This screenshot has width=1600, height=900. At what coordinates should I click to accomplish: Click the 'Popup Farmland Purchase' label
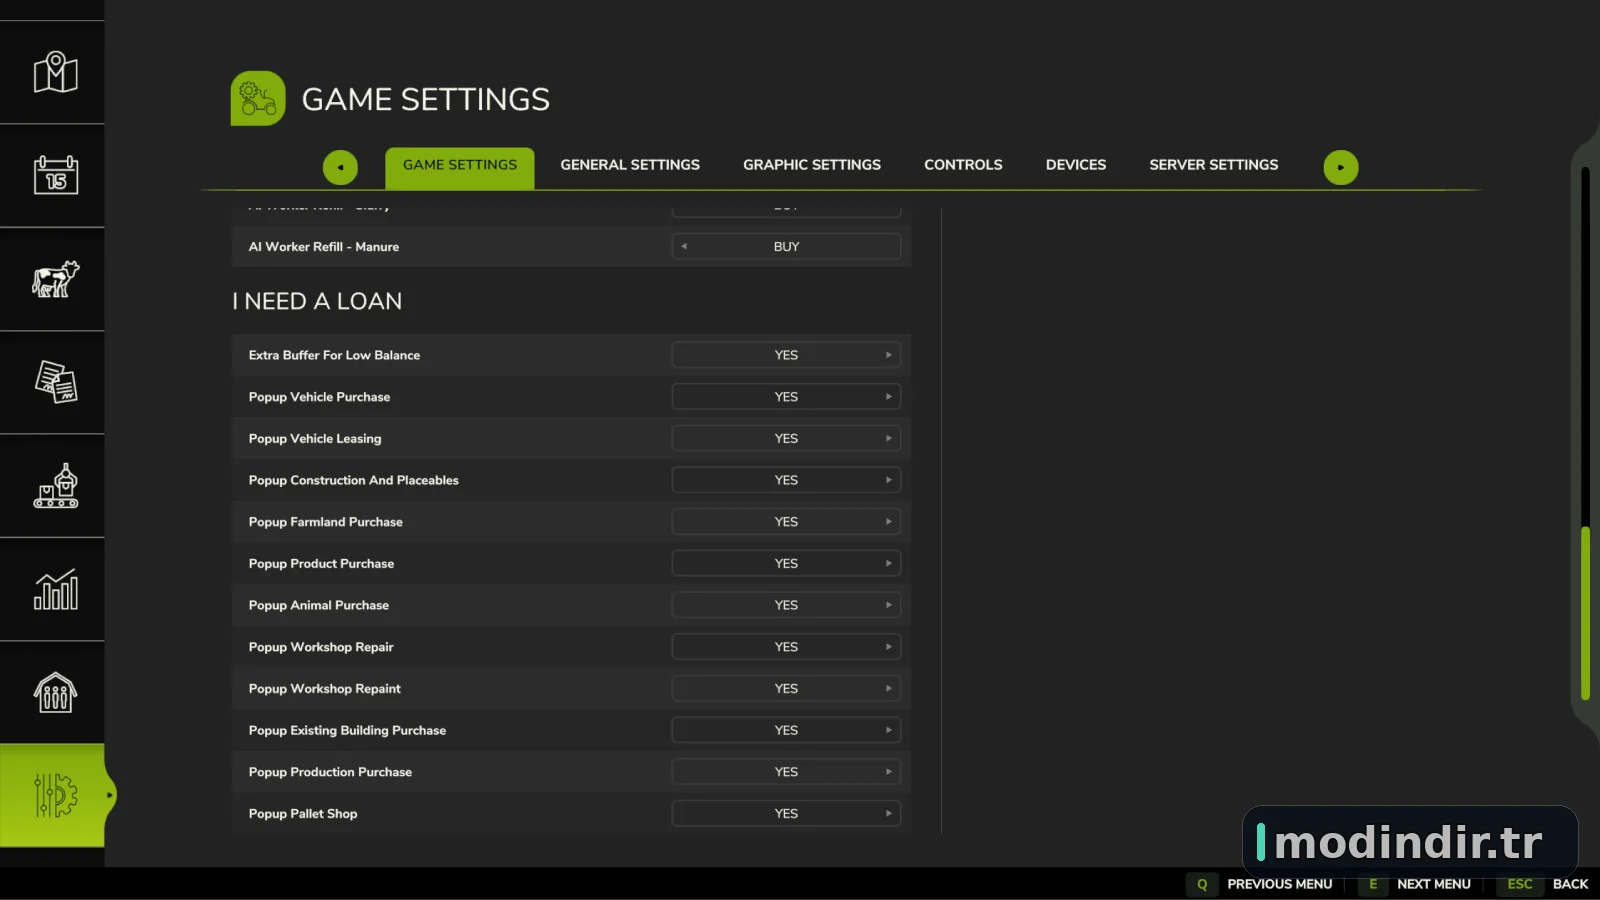pyautogui.click(x=326, y=522)
